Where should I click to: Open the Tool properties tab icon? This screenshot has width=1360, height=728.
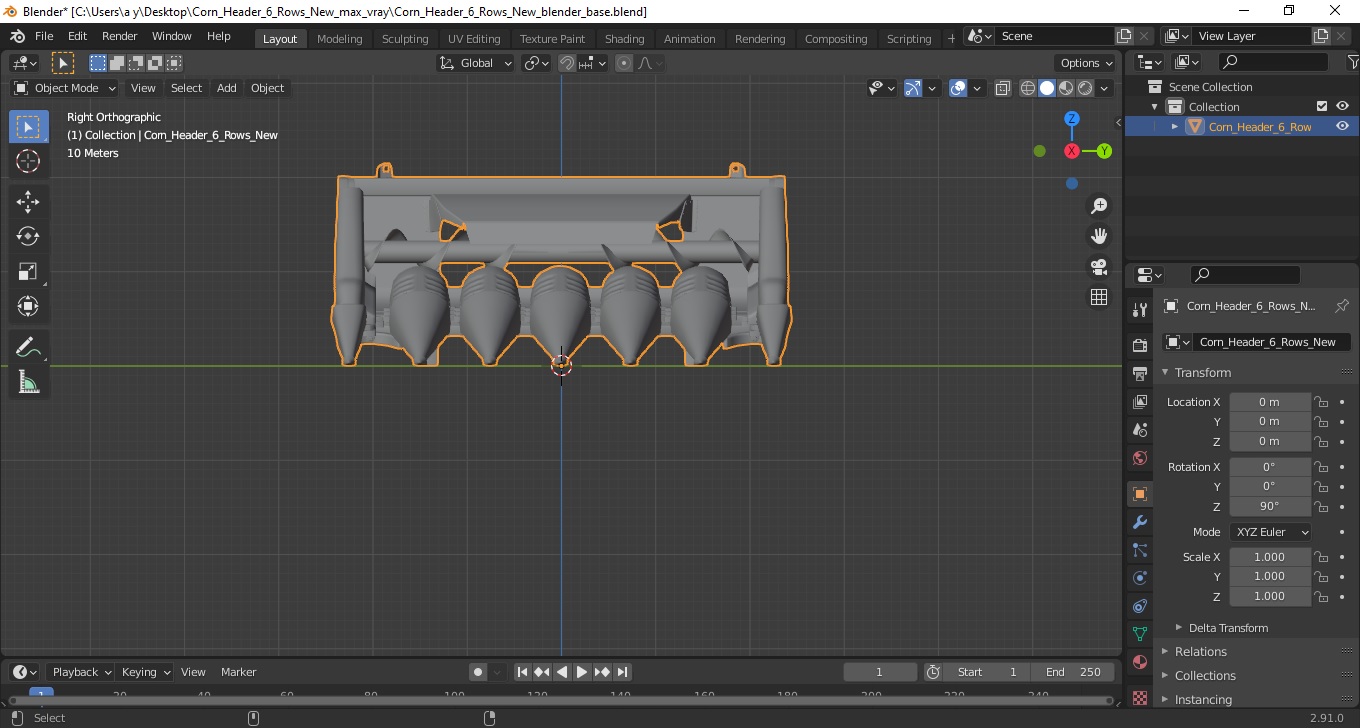[1139, 310]
